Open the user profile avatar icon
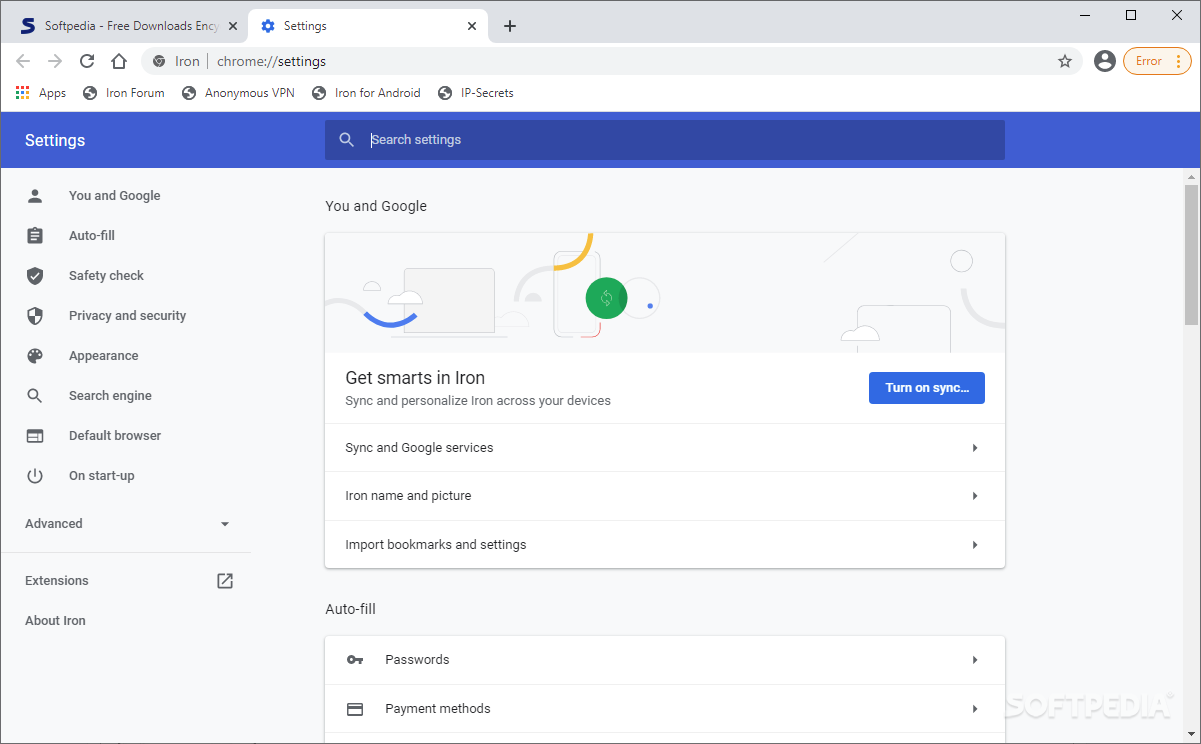The width and height of the screenshot is (1201, 744). (x=1105, y=61)
